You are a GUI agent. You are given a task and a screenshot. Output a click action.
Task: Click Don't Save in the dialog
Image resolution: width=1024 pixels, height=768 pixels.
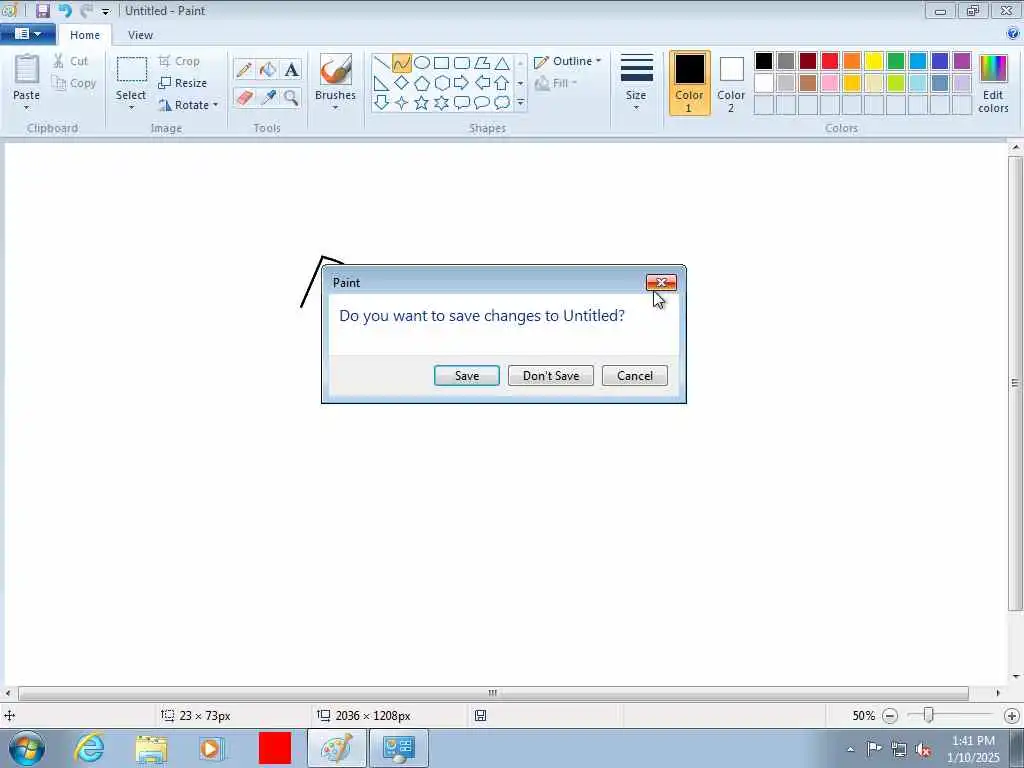coord(551,376)
